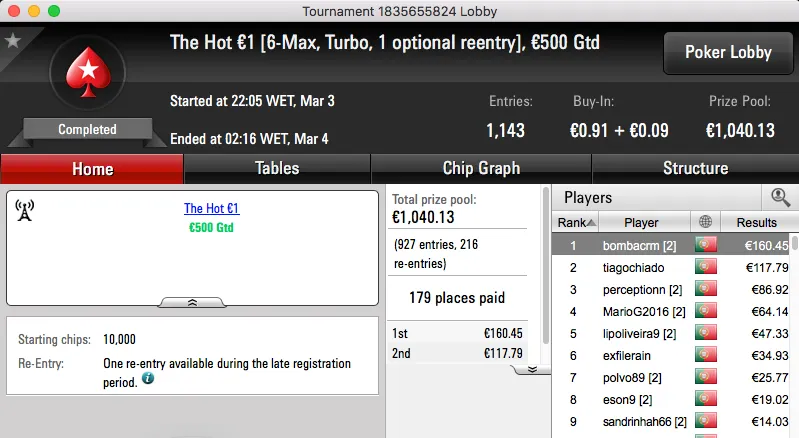Screen dimensions: 799x438
Task: Open the Structure tab
Action: [695, 168]
